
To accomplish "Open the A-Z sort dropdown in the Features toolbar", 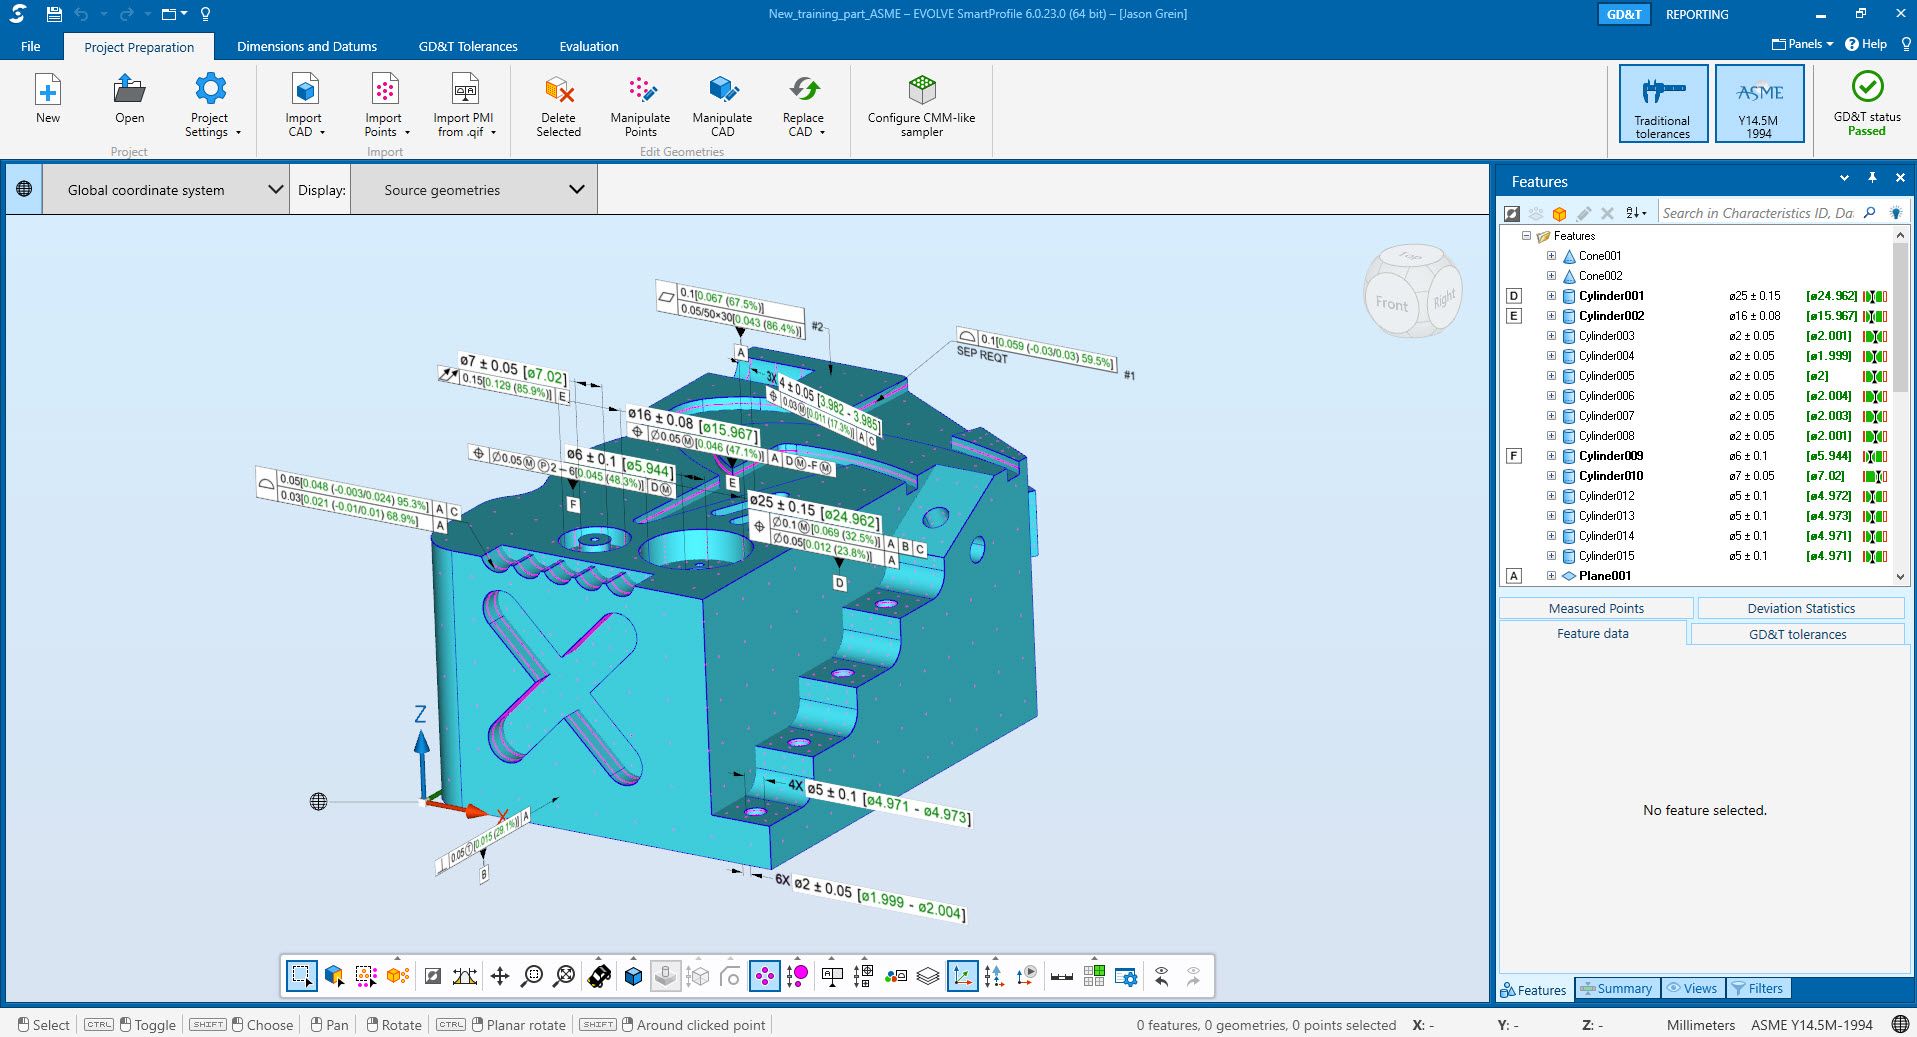I will 1636,213.
